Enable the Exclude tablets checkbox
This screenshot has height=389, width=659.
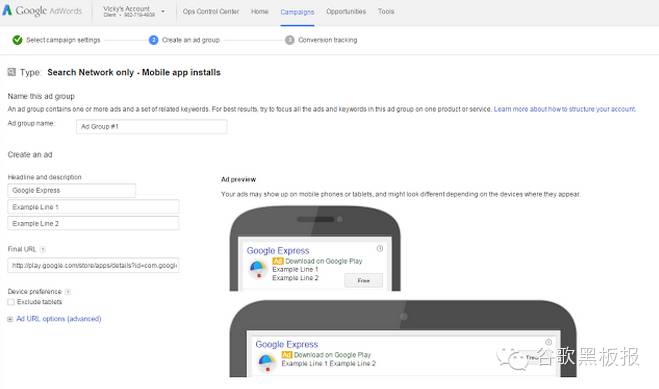[x=11, y=302]
